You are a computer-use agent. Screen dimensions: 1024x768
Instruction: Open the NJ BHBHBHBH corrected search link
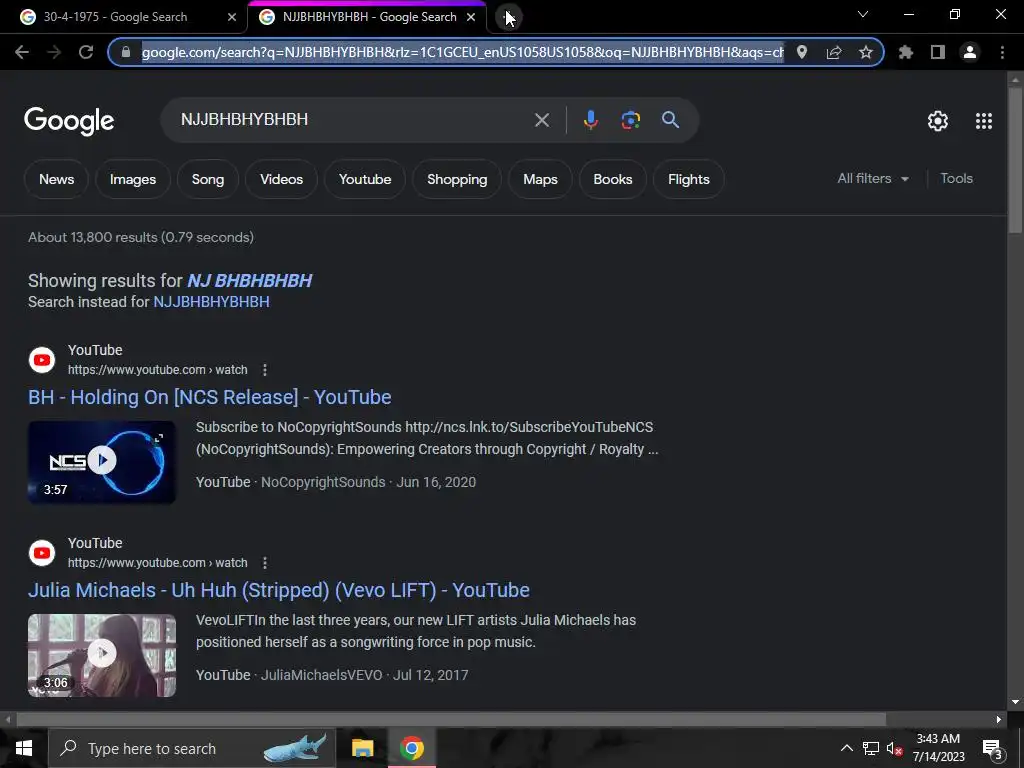[249, 281]
